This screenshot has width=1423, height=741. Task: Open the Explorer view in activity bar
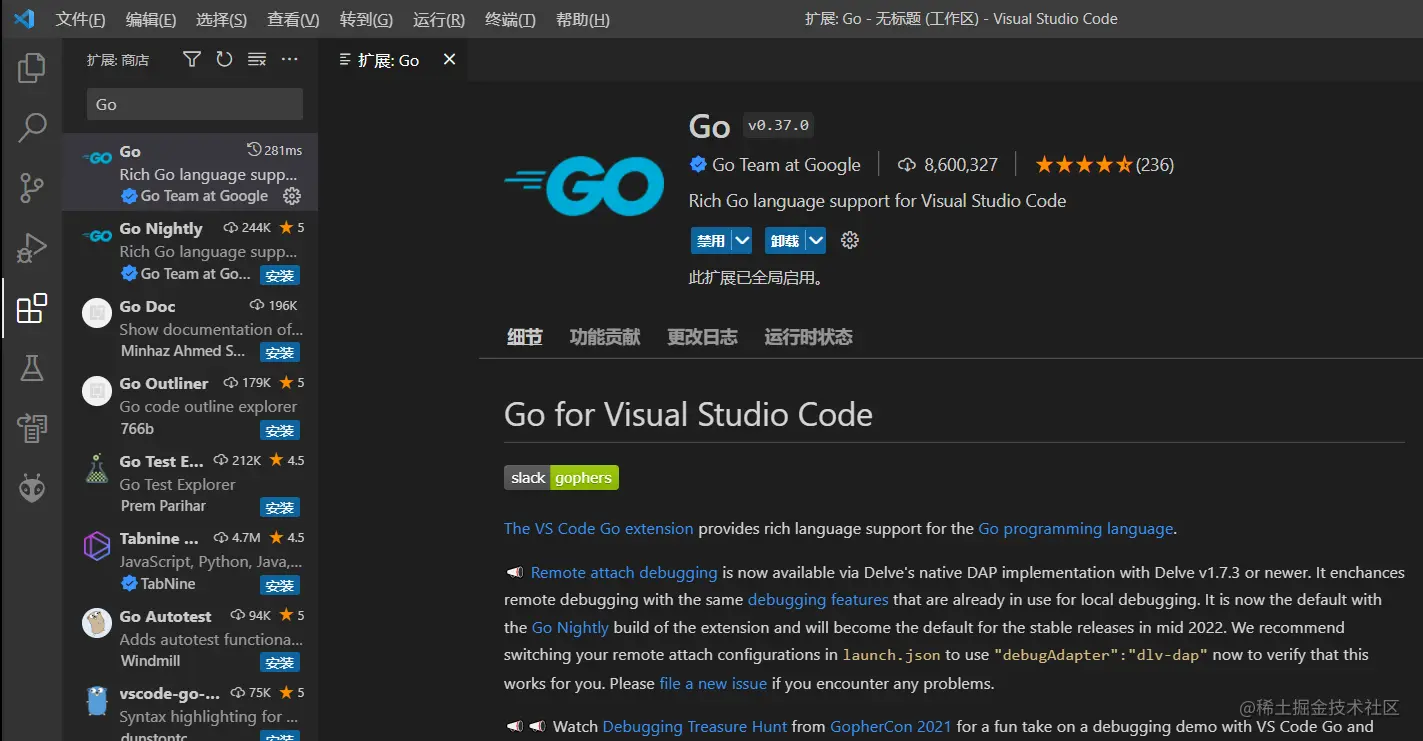[32, 68]
